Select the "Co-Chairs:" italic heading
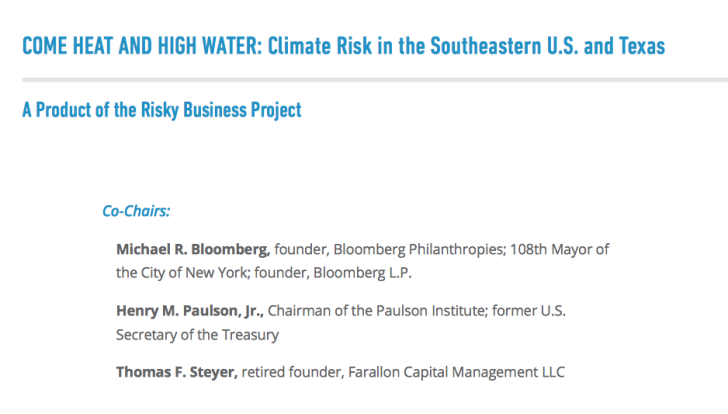728x414 pixels. (136, 211)
